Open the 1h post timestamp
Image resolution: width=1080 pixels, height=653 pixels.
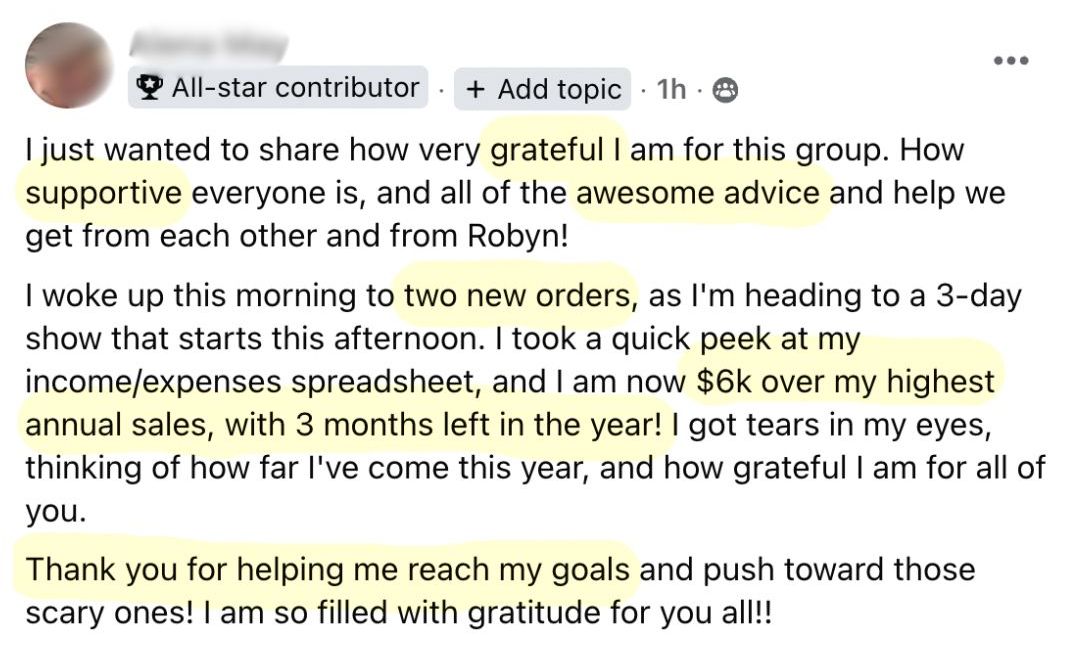[x=672, y=90]
